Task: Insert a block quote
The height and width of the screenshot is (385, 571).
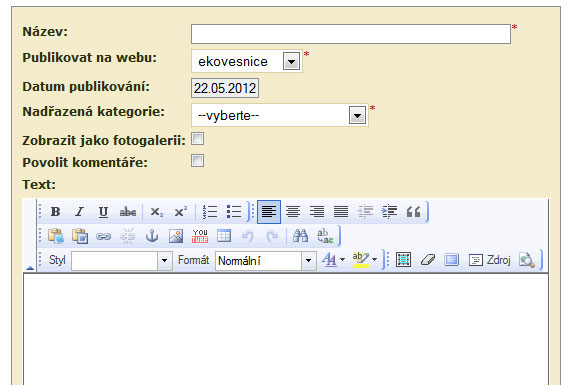Action: click(x=413, y=212)
